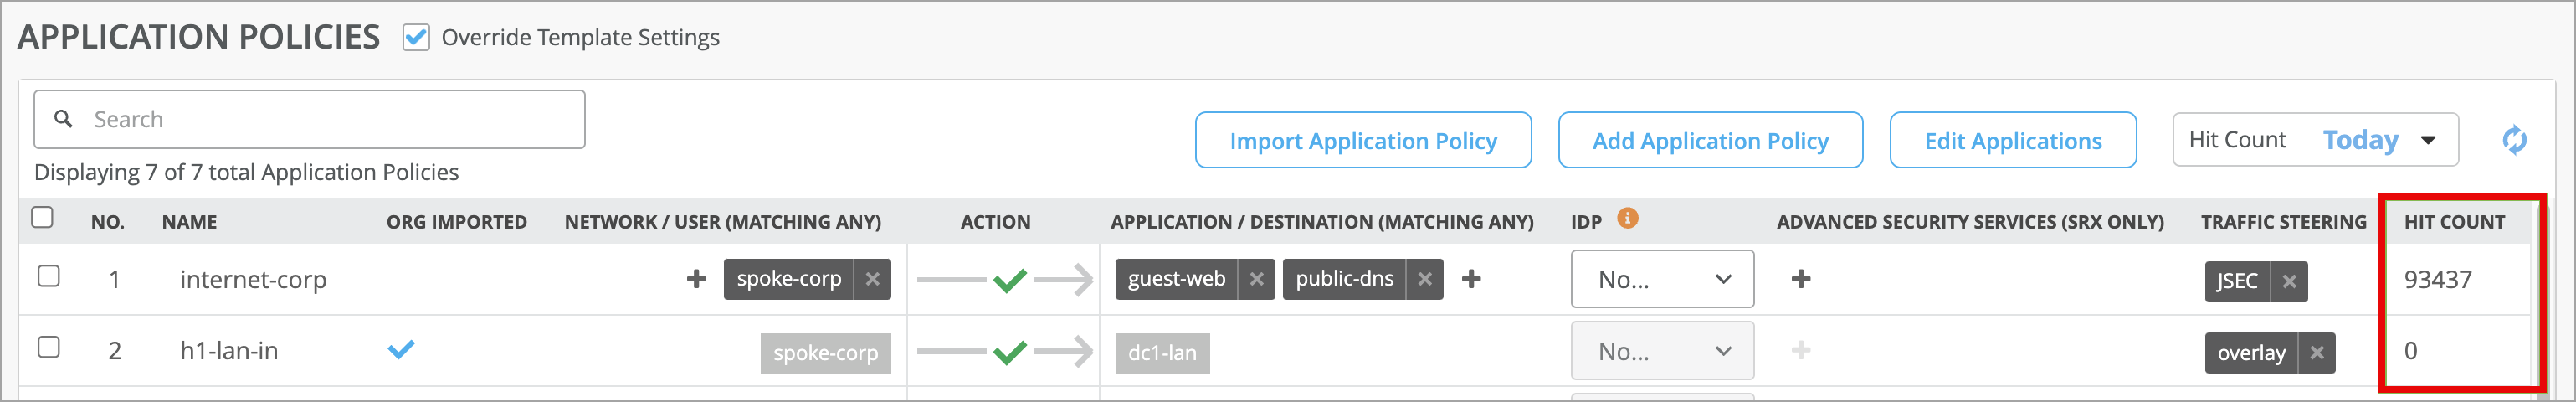Remove the overlay traffic steering tag
The image size is (2576, 402).
tap(2317, 353)
